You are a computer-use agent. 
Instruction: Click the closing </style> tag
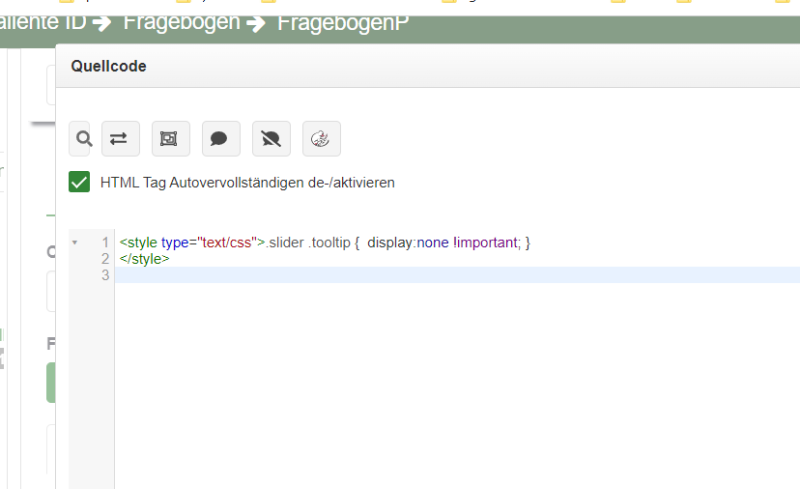click(144, 259)
